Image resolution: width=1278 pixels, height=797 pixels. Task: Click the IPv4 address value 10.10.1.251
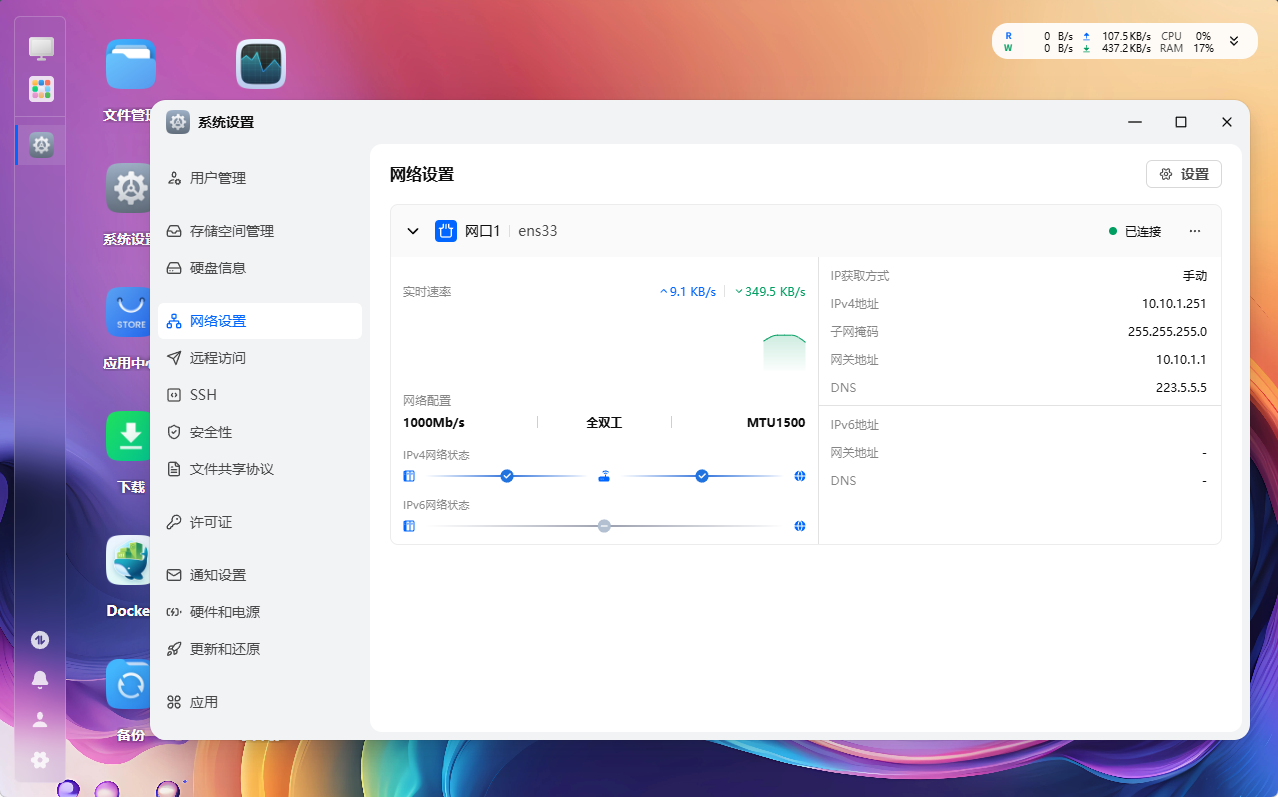(x=1174, y=304)
